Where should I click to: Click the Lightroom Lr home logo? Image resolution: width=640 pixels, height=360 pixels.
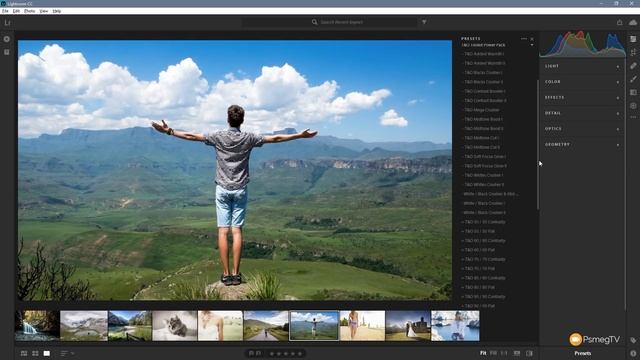click(7, 22)
